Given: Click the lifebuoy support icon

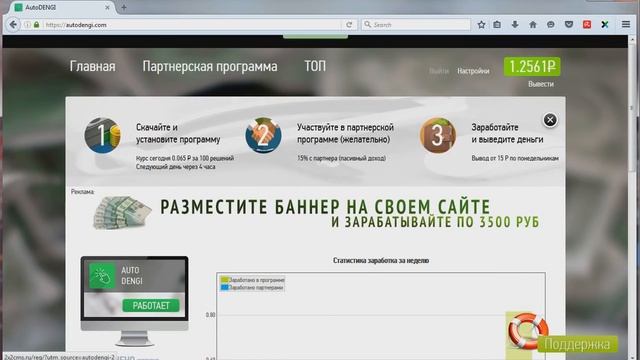Looking at the screenshot, I should pos(528,331).
